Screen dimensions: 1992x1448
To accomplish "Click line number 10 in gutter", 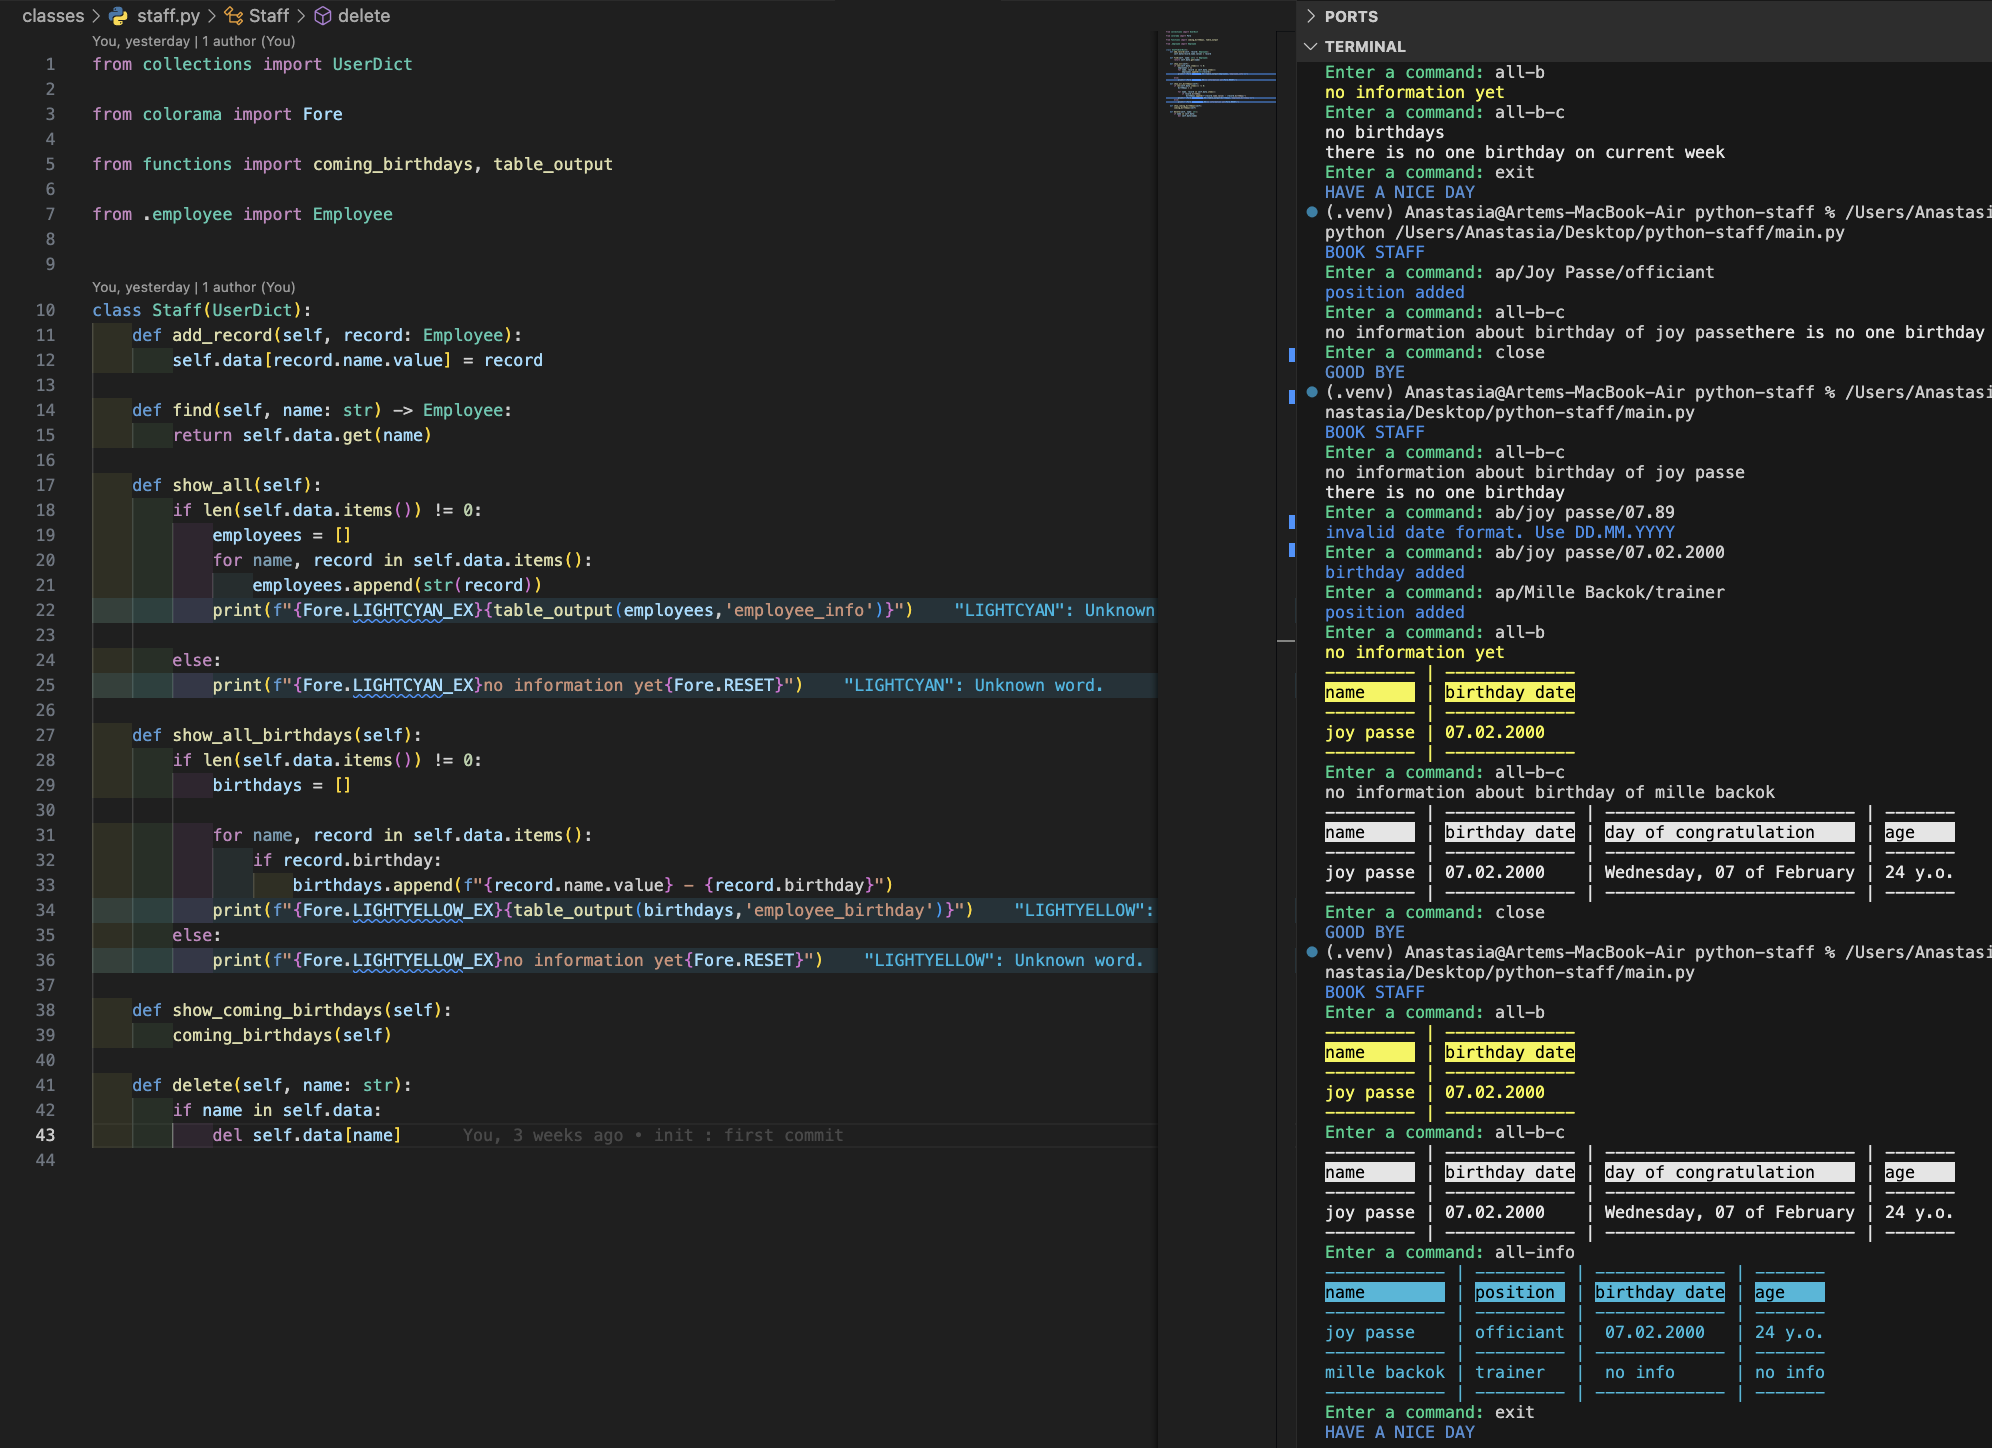I will tap(46, 310).
